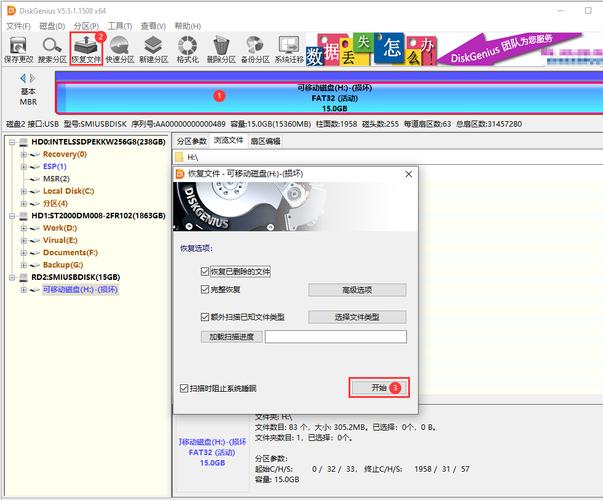Click the HD1 ST2000DM008 disk icon

click(x=24, y=216)
